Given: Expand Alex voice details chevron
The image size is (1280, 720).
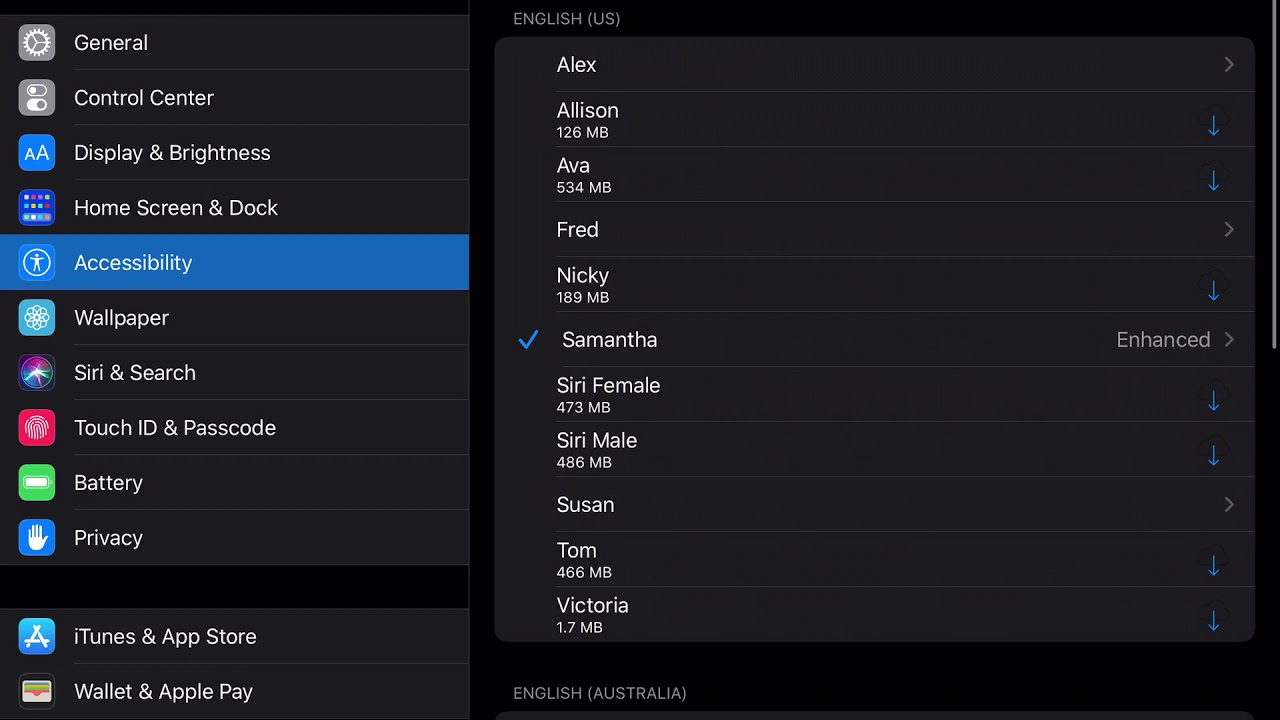Looking at the screenshot, I should 1229,65.
